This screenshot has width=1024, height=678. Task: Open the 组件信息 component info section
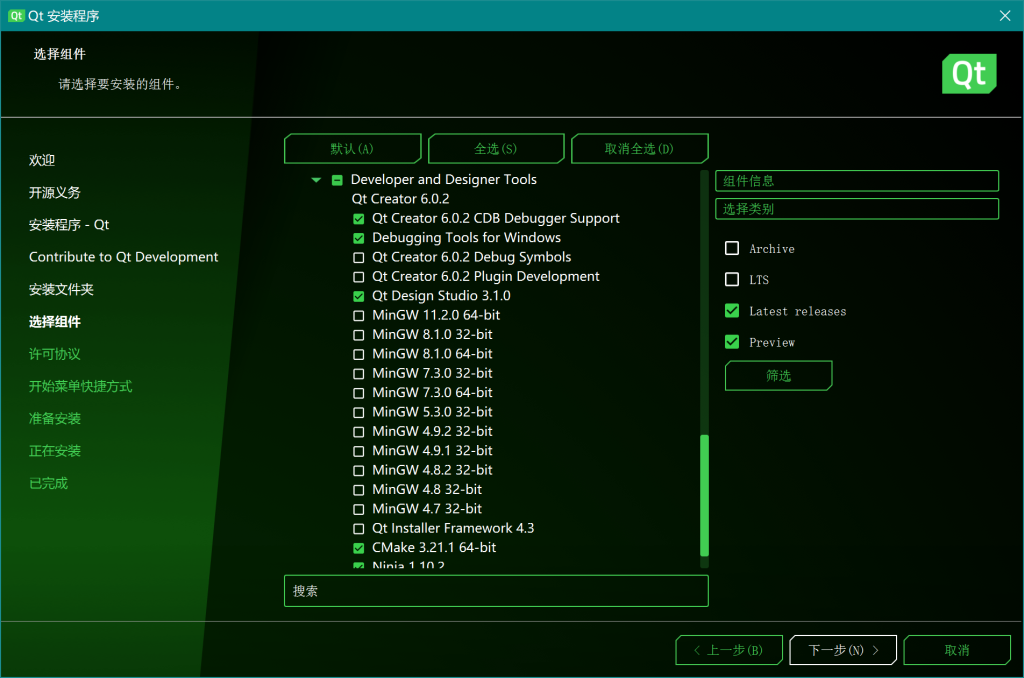857,181
